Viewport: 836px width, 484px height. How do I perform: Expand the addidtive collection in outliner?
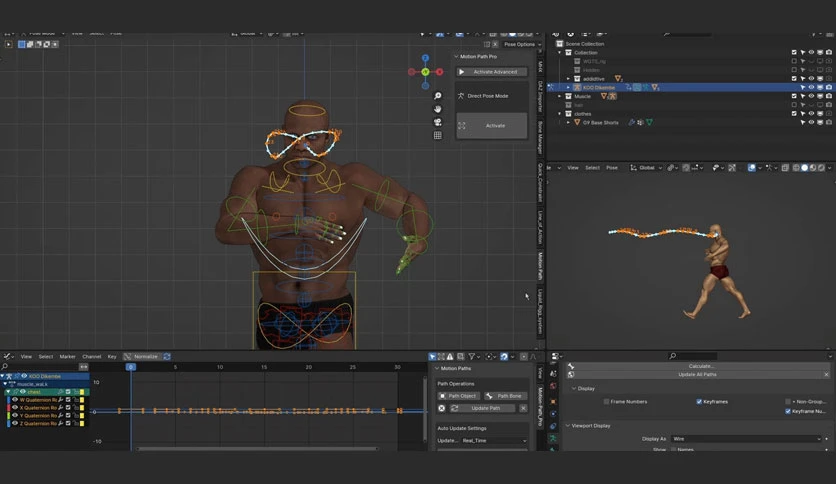(568, 78)
